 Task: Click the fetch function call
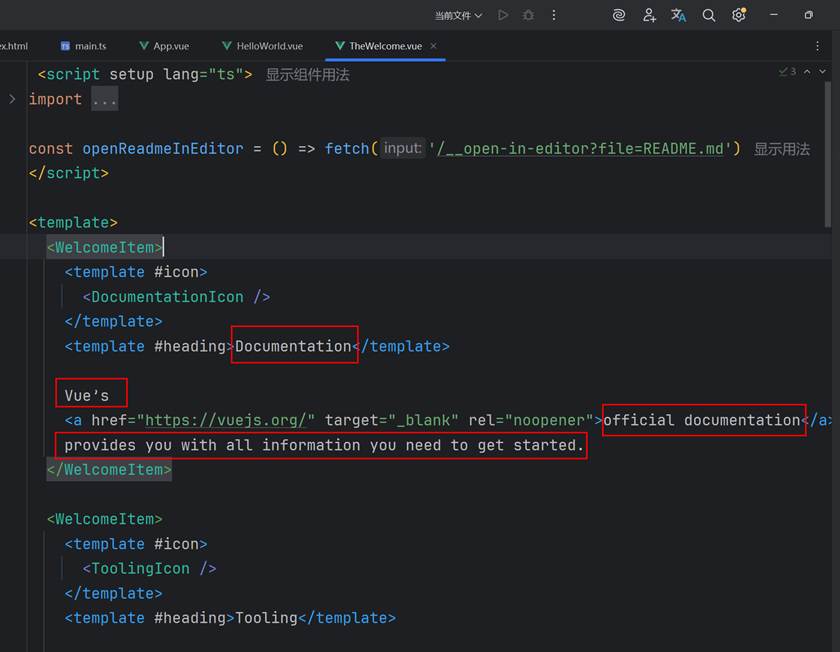click(347, 149)
